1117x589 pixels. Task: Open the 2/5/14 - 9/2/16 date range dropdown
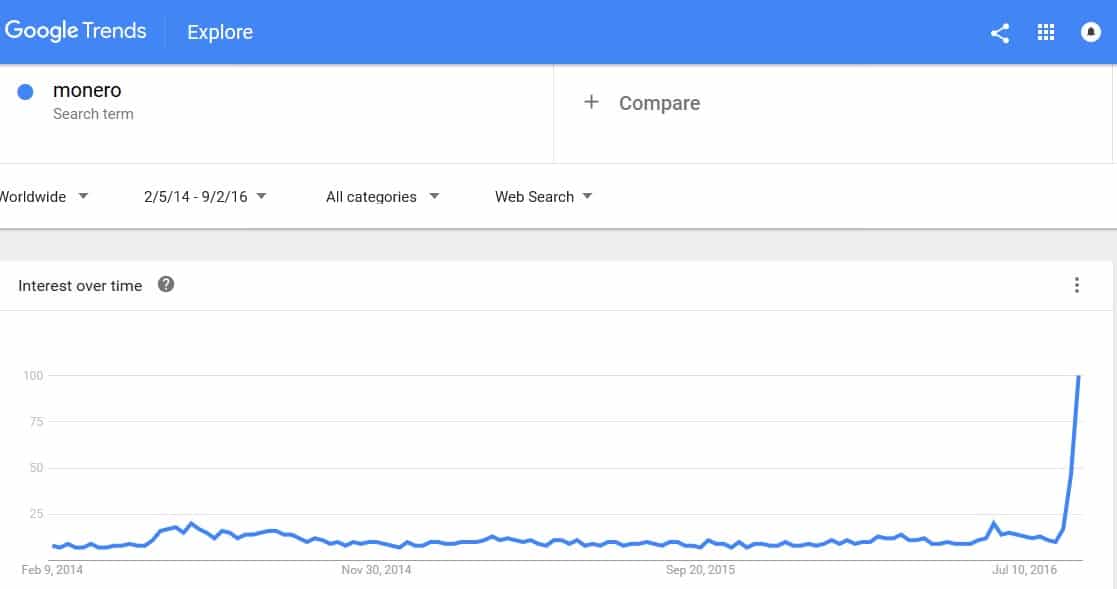pos(205,197)
